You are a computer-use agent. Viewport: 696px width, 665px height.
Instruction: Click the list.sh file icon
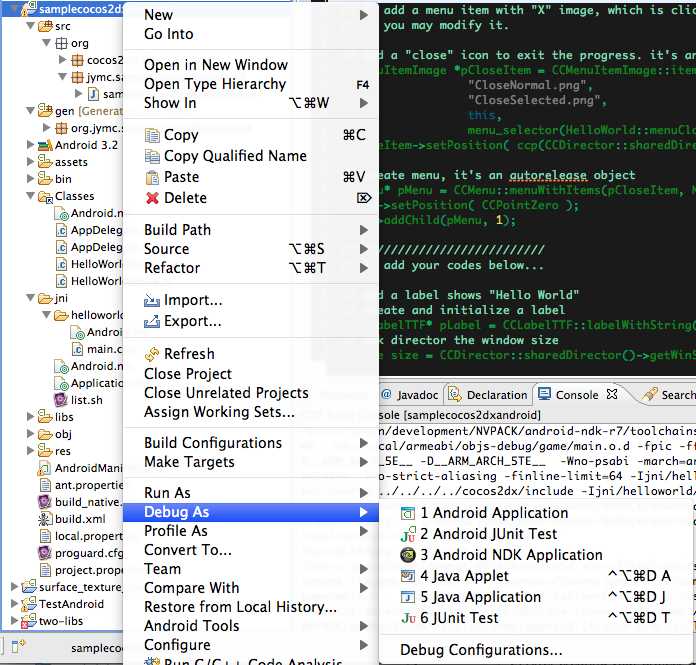point(60,400)
